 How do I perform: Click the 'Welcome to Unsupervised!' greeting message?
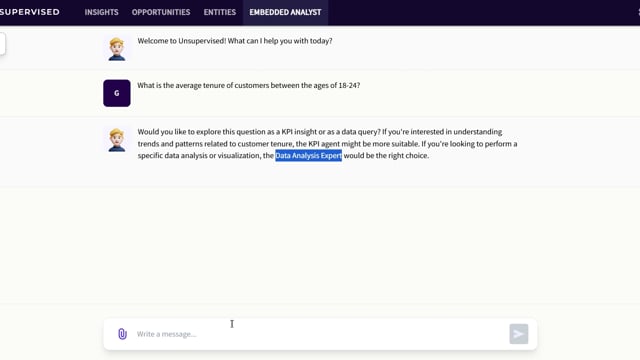pos(235,41)
